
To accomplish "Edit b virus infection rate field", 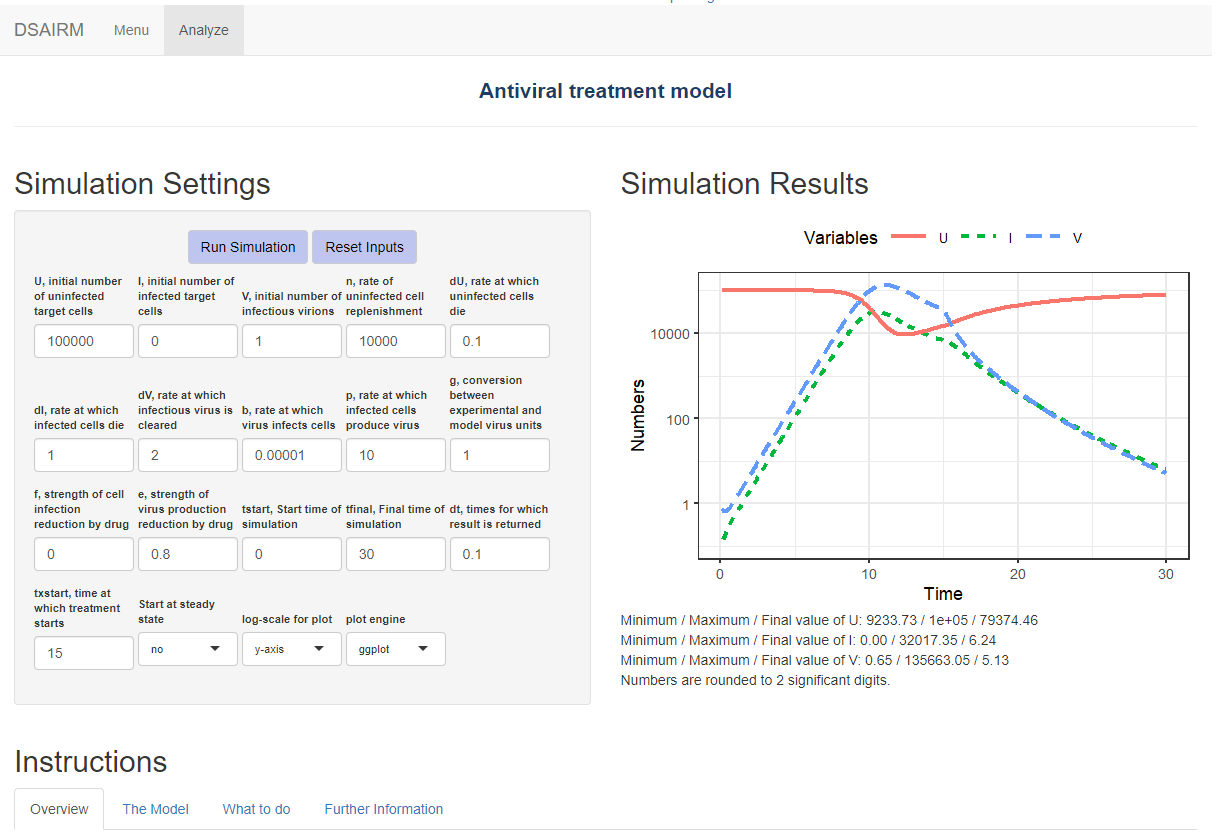I will (x=292, y=455).
